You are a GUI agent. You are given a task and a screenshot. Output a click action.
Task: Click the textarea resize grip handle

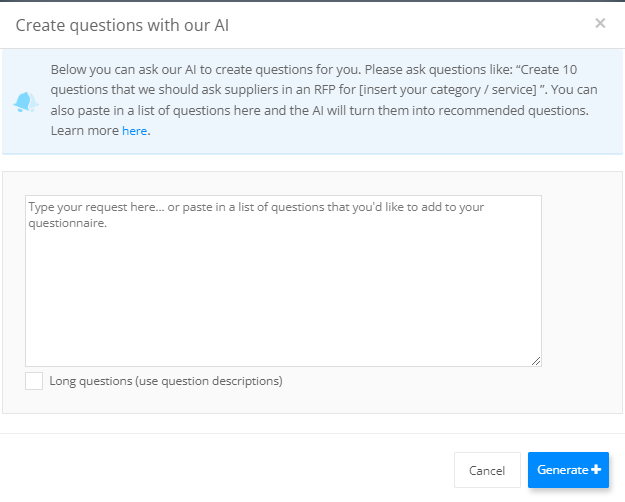(536, 361)
